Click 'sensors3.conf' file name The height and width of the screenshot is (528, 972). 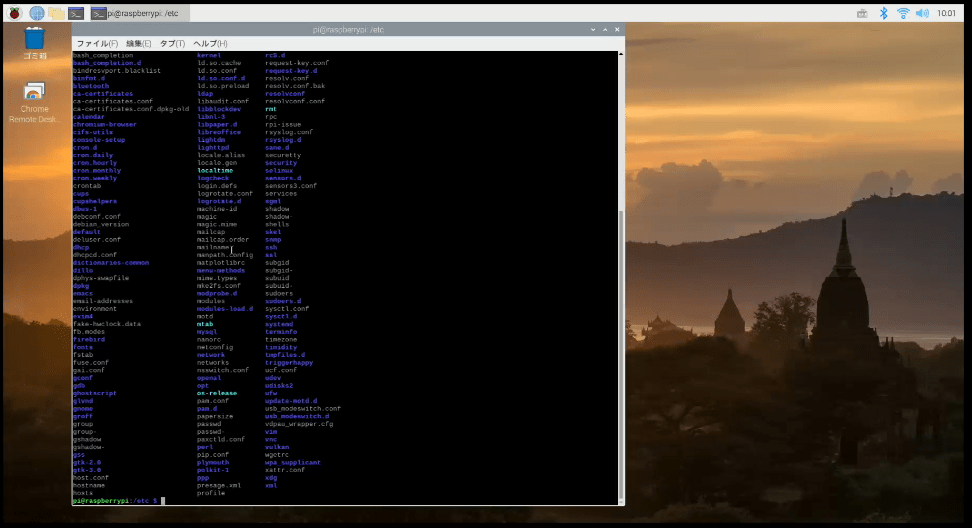coord(291,186)
